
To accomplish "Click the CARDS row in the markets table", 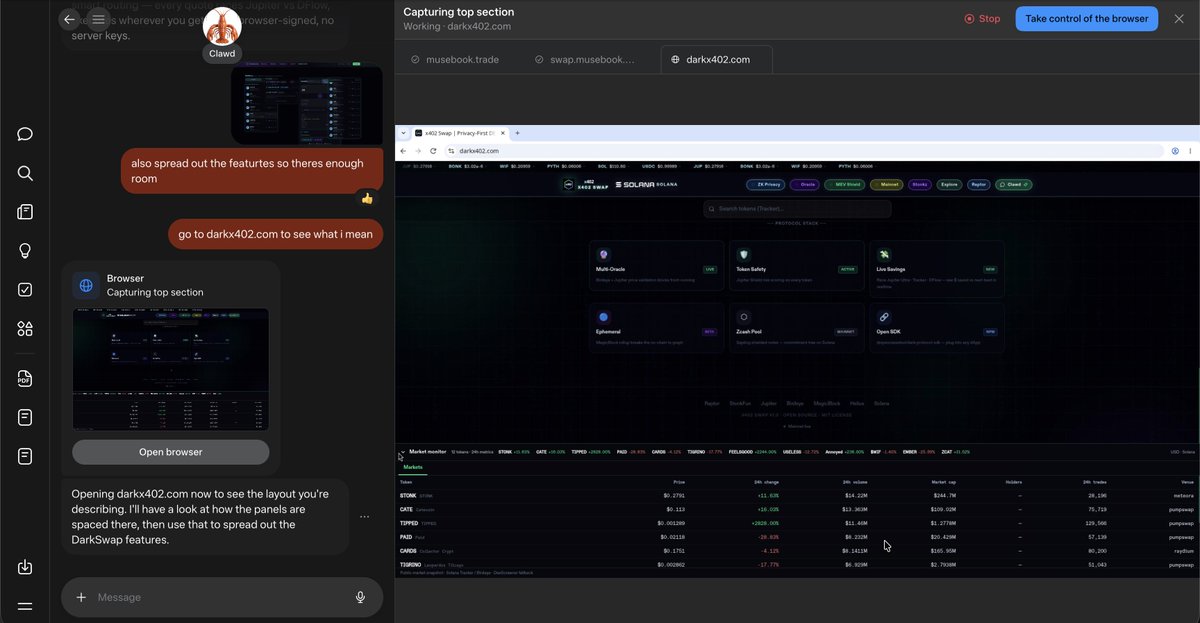I will (797, 550).
